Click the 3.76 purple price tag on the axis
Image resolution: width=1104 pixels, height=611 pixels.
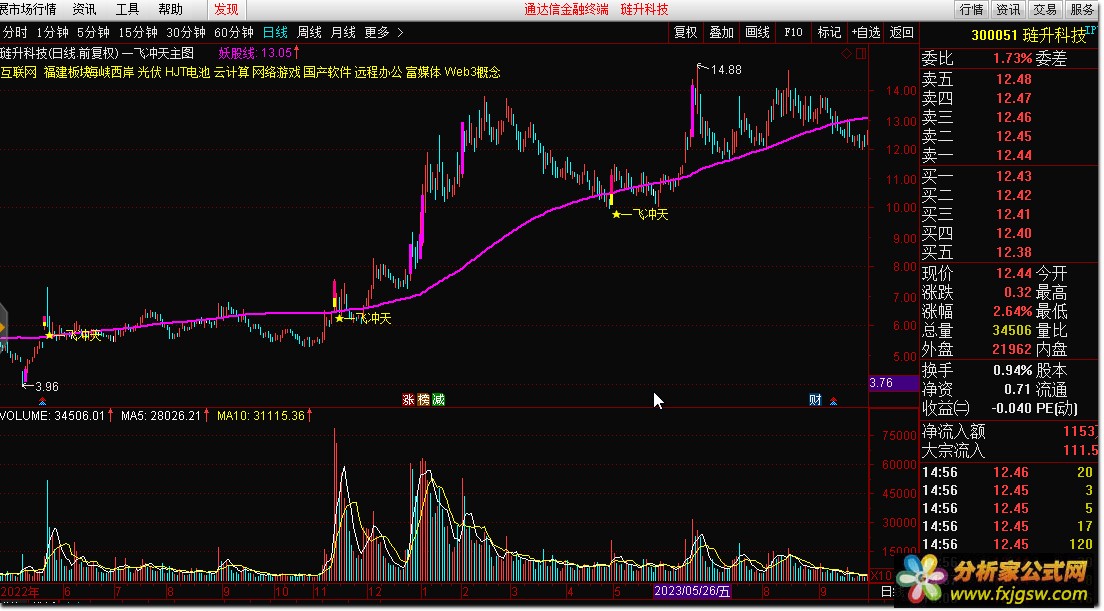click(893, 383)
